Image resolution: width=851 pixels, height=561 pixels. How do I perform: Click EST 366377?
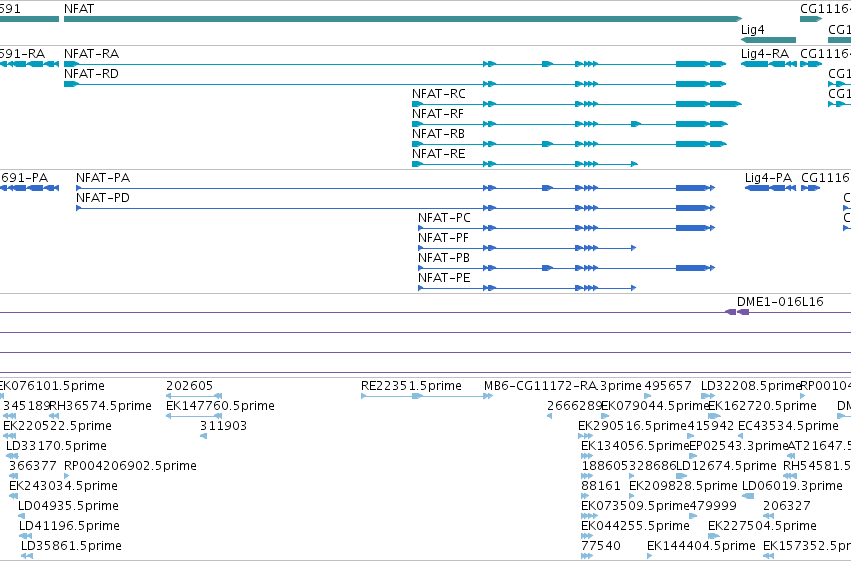(x=33, y=466)
